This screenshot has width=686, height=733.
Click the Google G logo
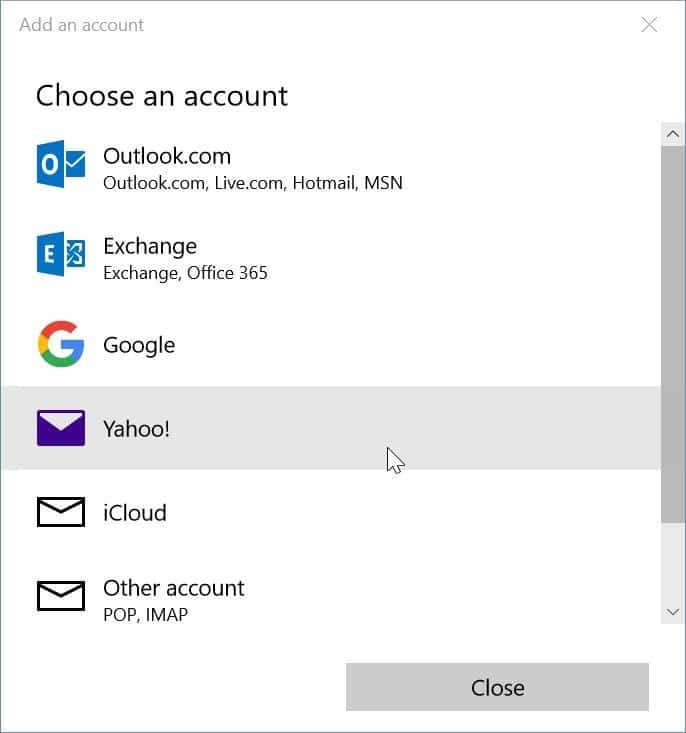(61, 344)
